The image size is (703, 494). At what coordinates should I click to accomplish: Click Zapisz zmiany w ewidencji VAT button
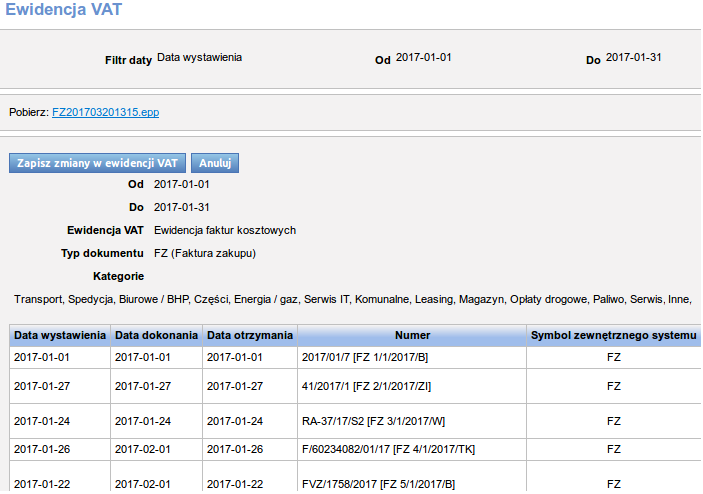click(97, 163)
